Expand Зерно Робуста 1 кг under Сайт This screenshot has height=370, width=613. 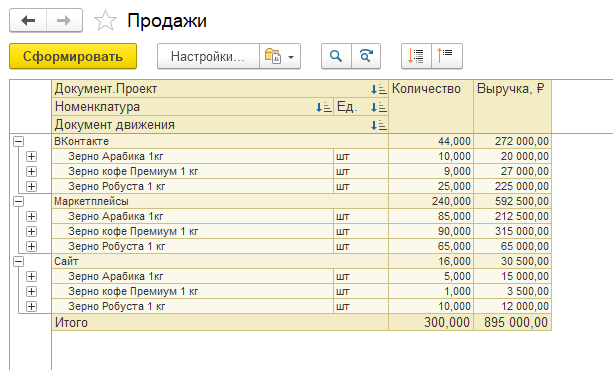click(x=31, y=307)
